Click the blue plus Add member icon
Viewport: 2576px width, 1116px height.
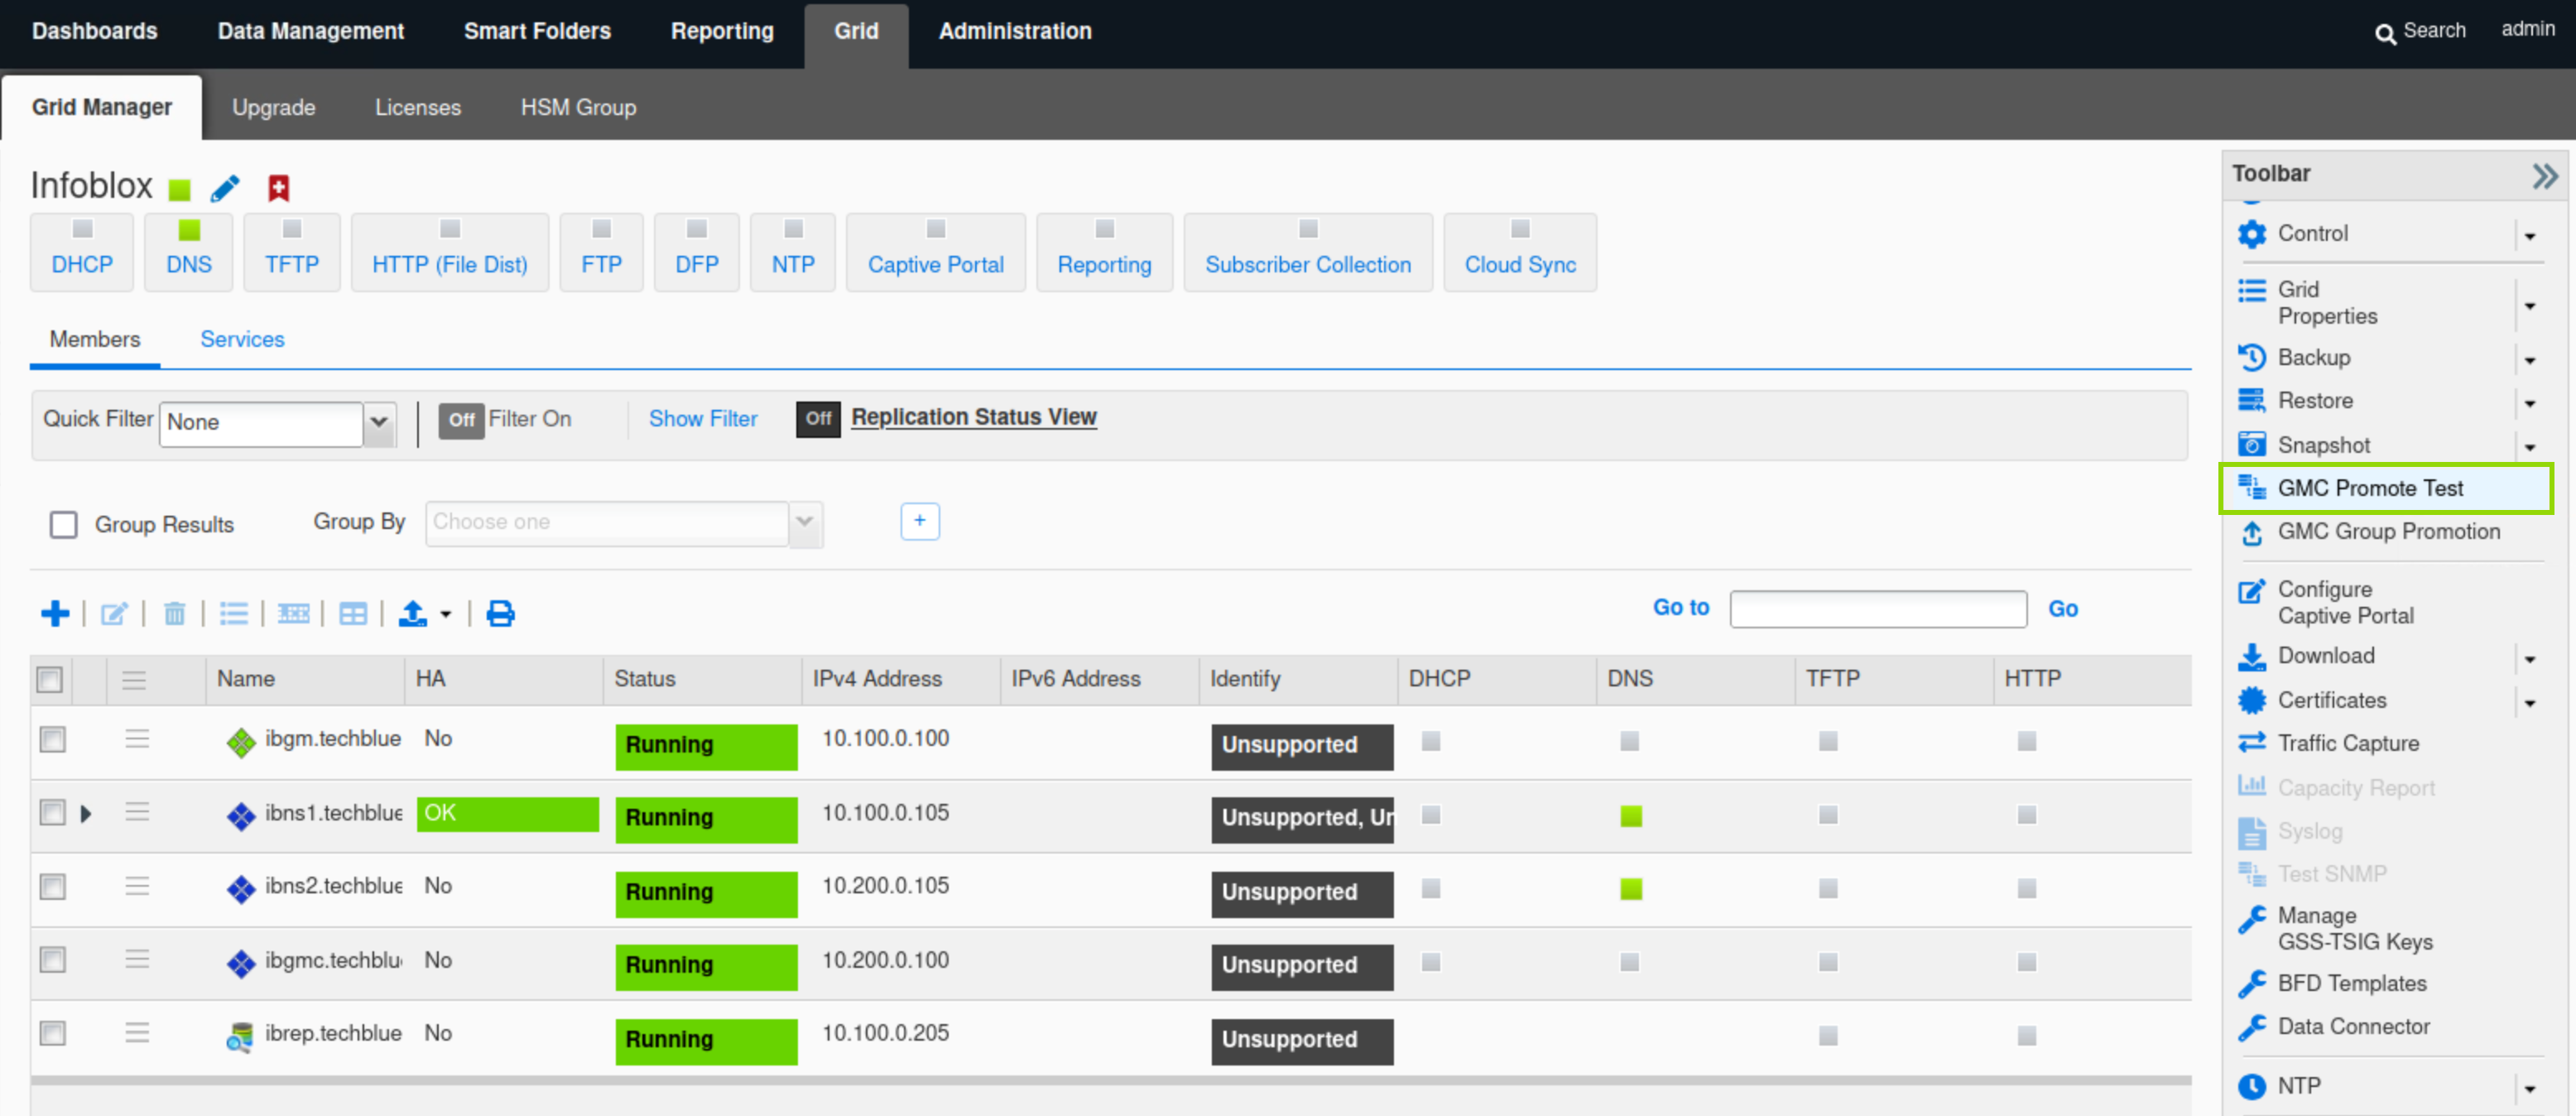click(55, 613)
